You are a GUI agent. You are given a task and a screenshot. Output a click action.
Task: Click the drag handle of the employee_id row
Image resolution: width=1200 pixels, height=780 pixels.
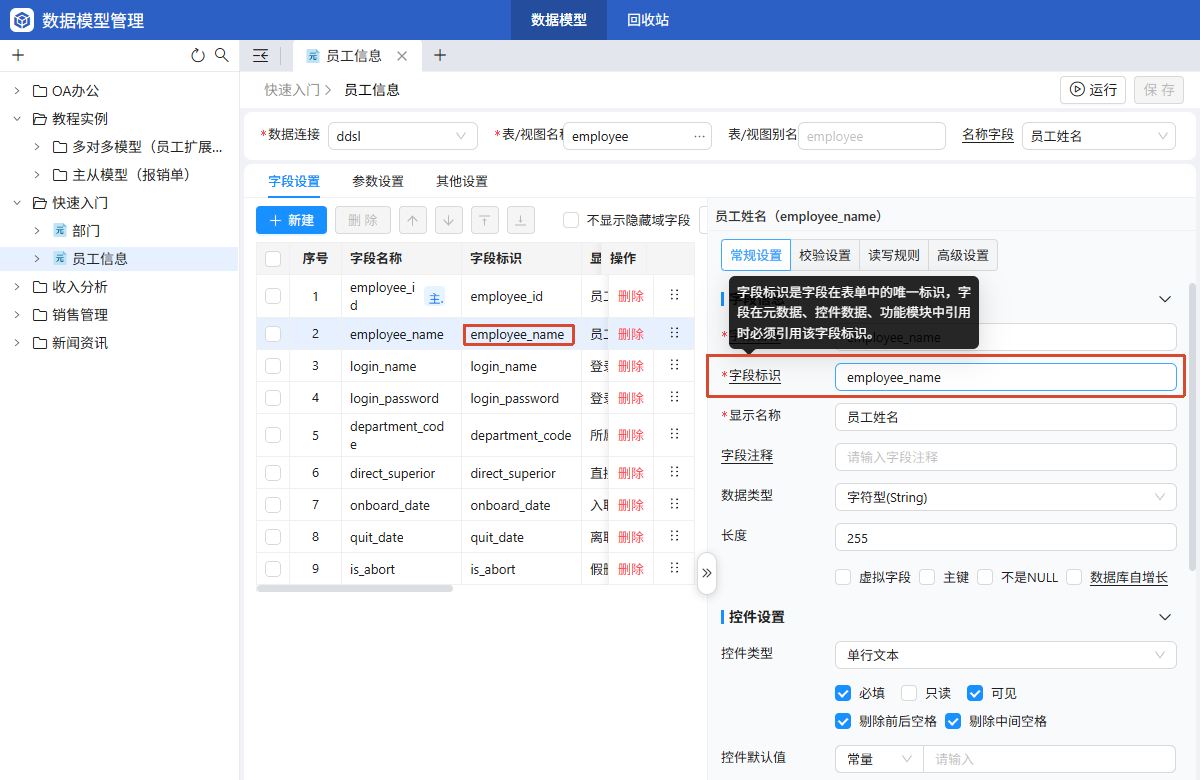674,296
